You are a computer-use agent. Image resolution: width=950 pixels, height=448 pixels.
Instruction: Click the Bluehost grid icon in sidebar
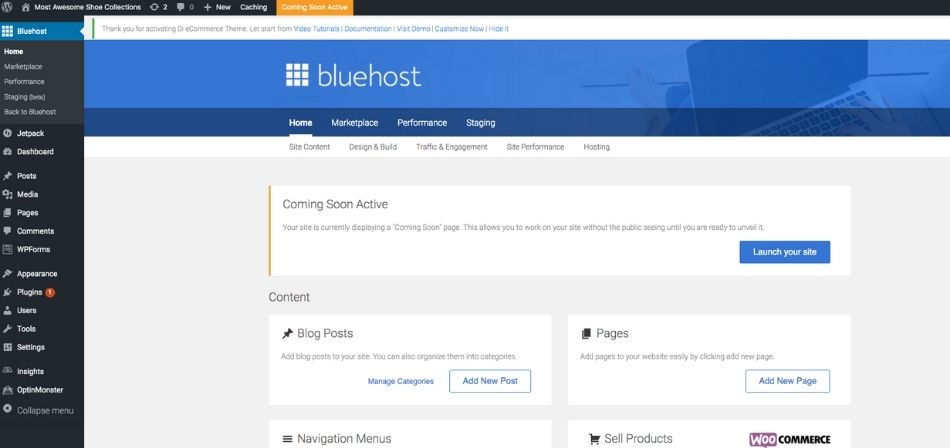7,31
